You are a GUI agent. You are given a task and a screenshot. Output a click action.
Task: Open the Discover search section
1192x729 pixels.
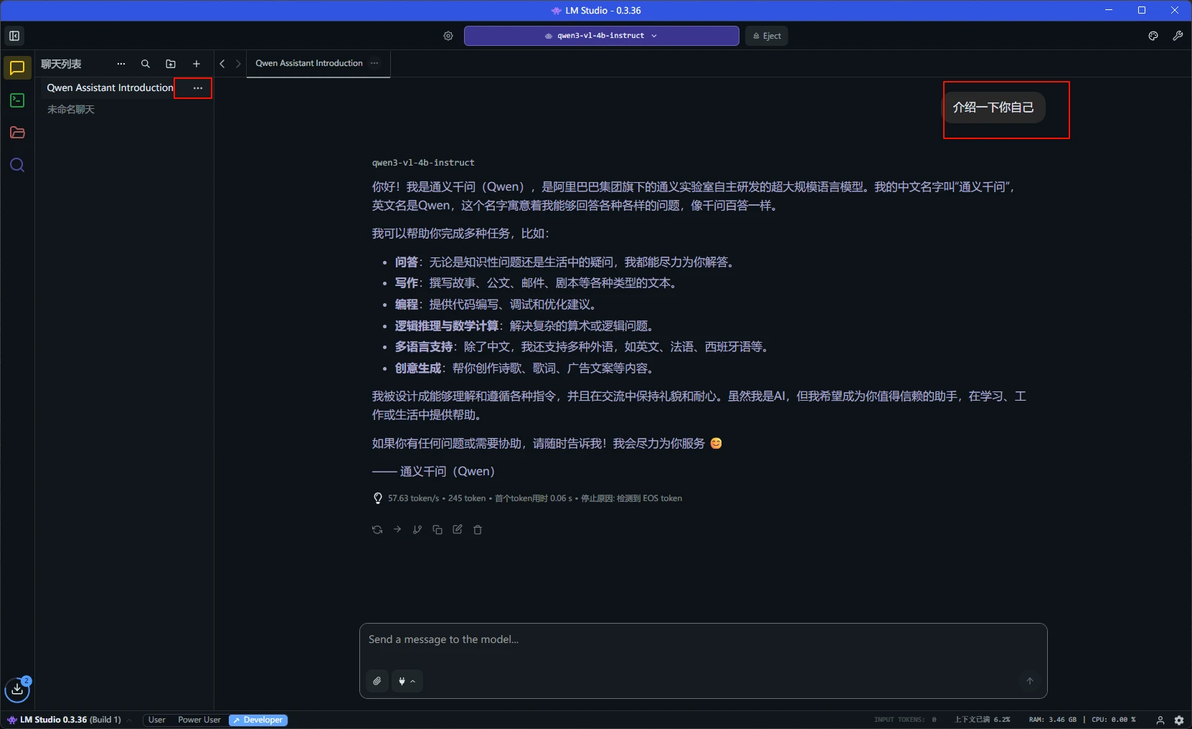[x=17, y=165]
